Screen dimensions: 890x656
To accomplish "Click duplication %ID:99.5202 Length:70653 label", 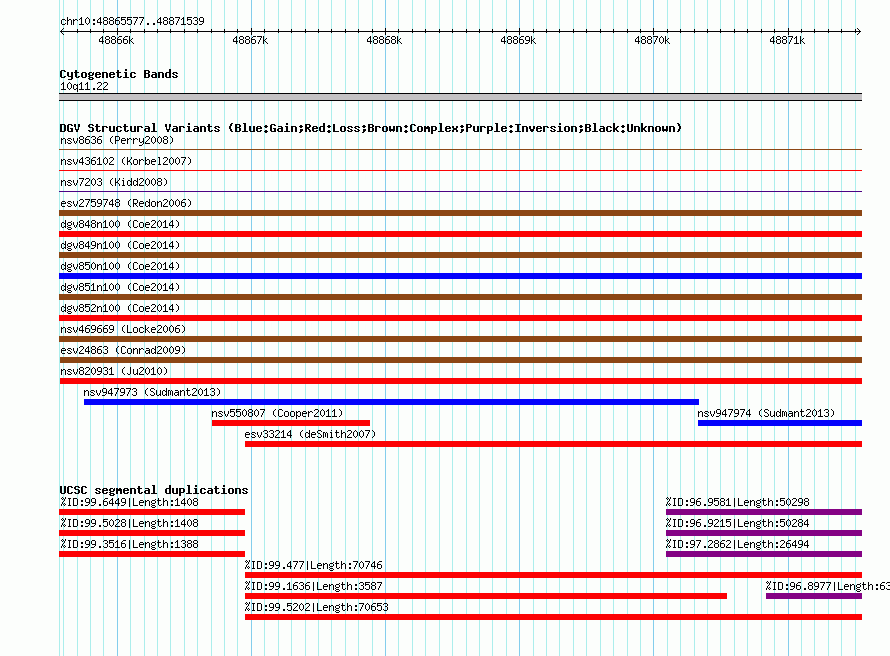I will (x=317, y=607).
